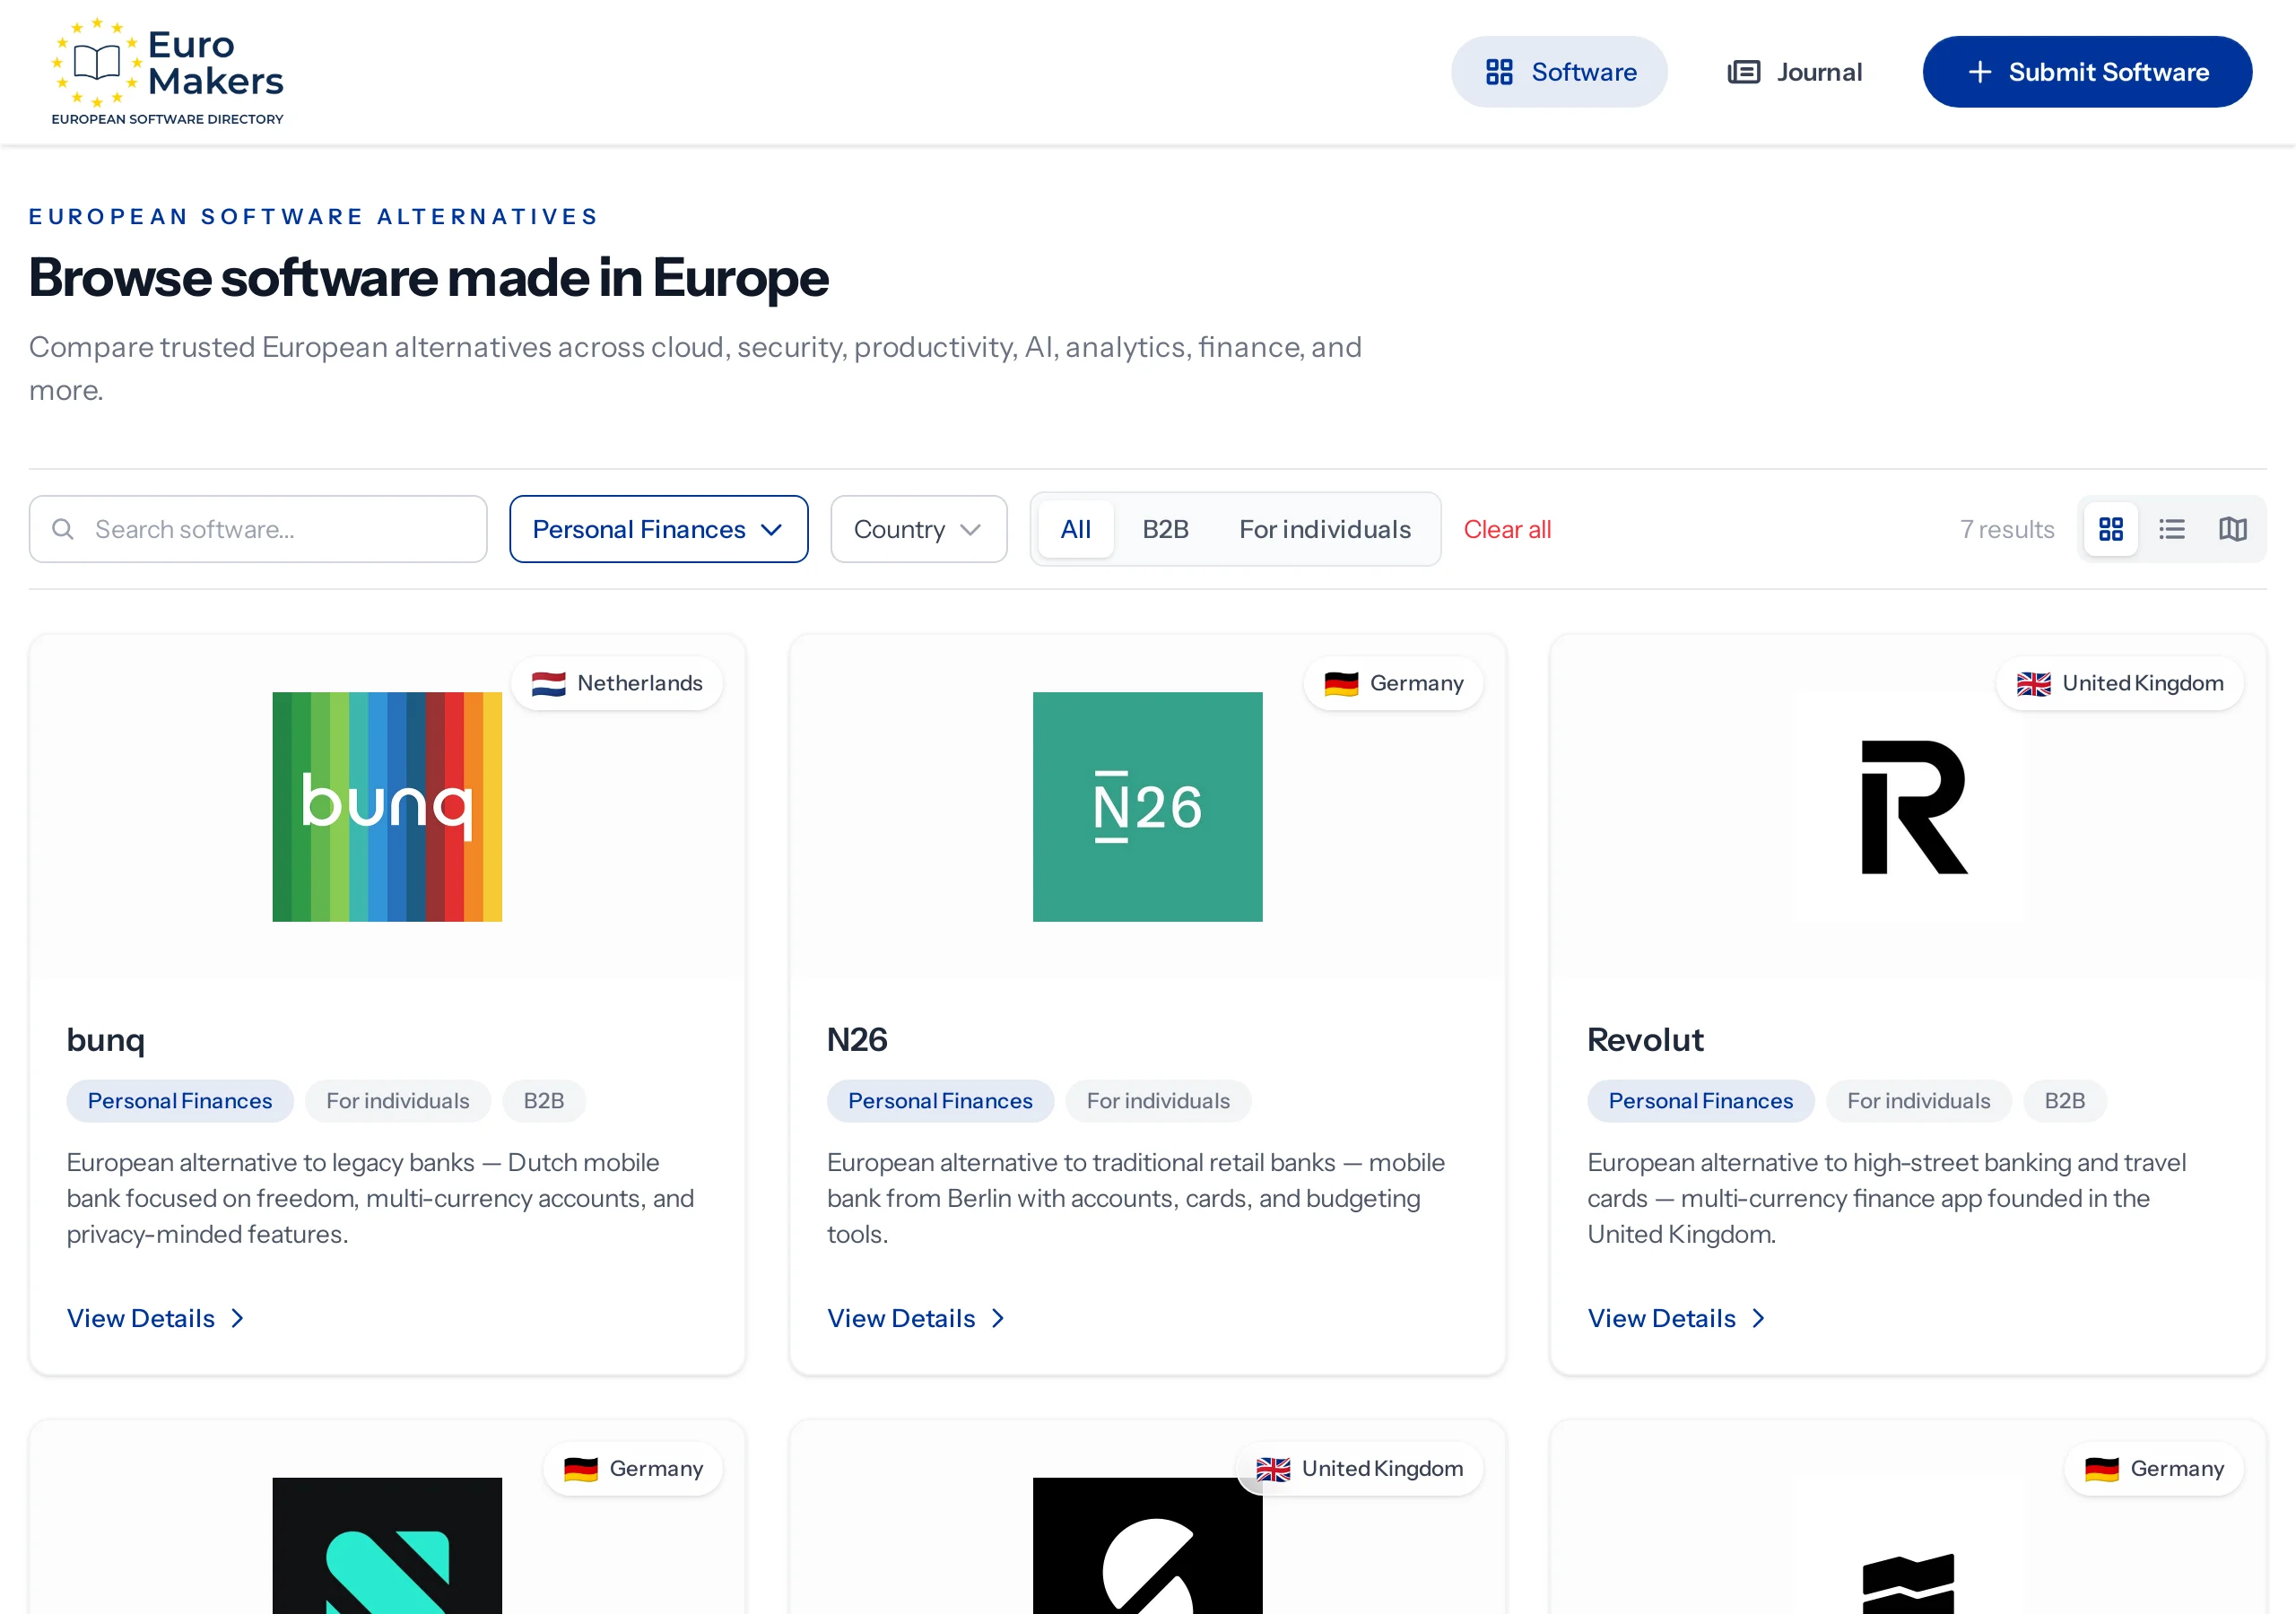2296x1614 pixels.
Task: Open the bunq logo thumbnail
Action: click(387, 807)
